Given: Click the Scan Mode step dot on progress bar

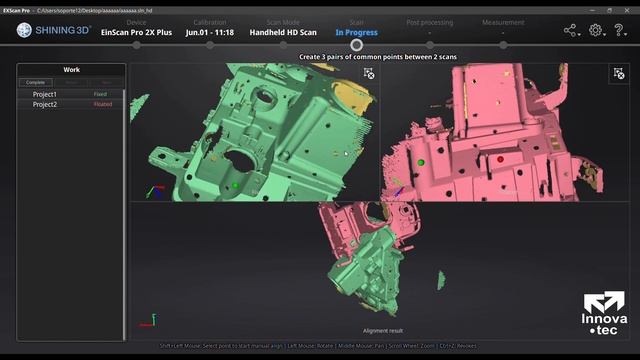Looking at the screenshot, I should tap(283, 45).
